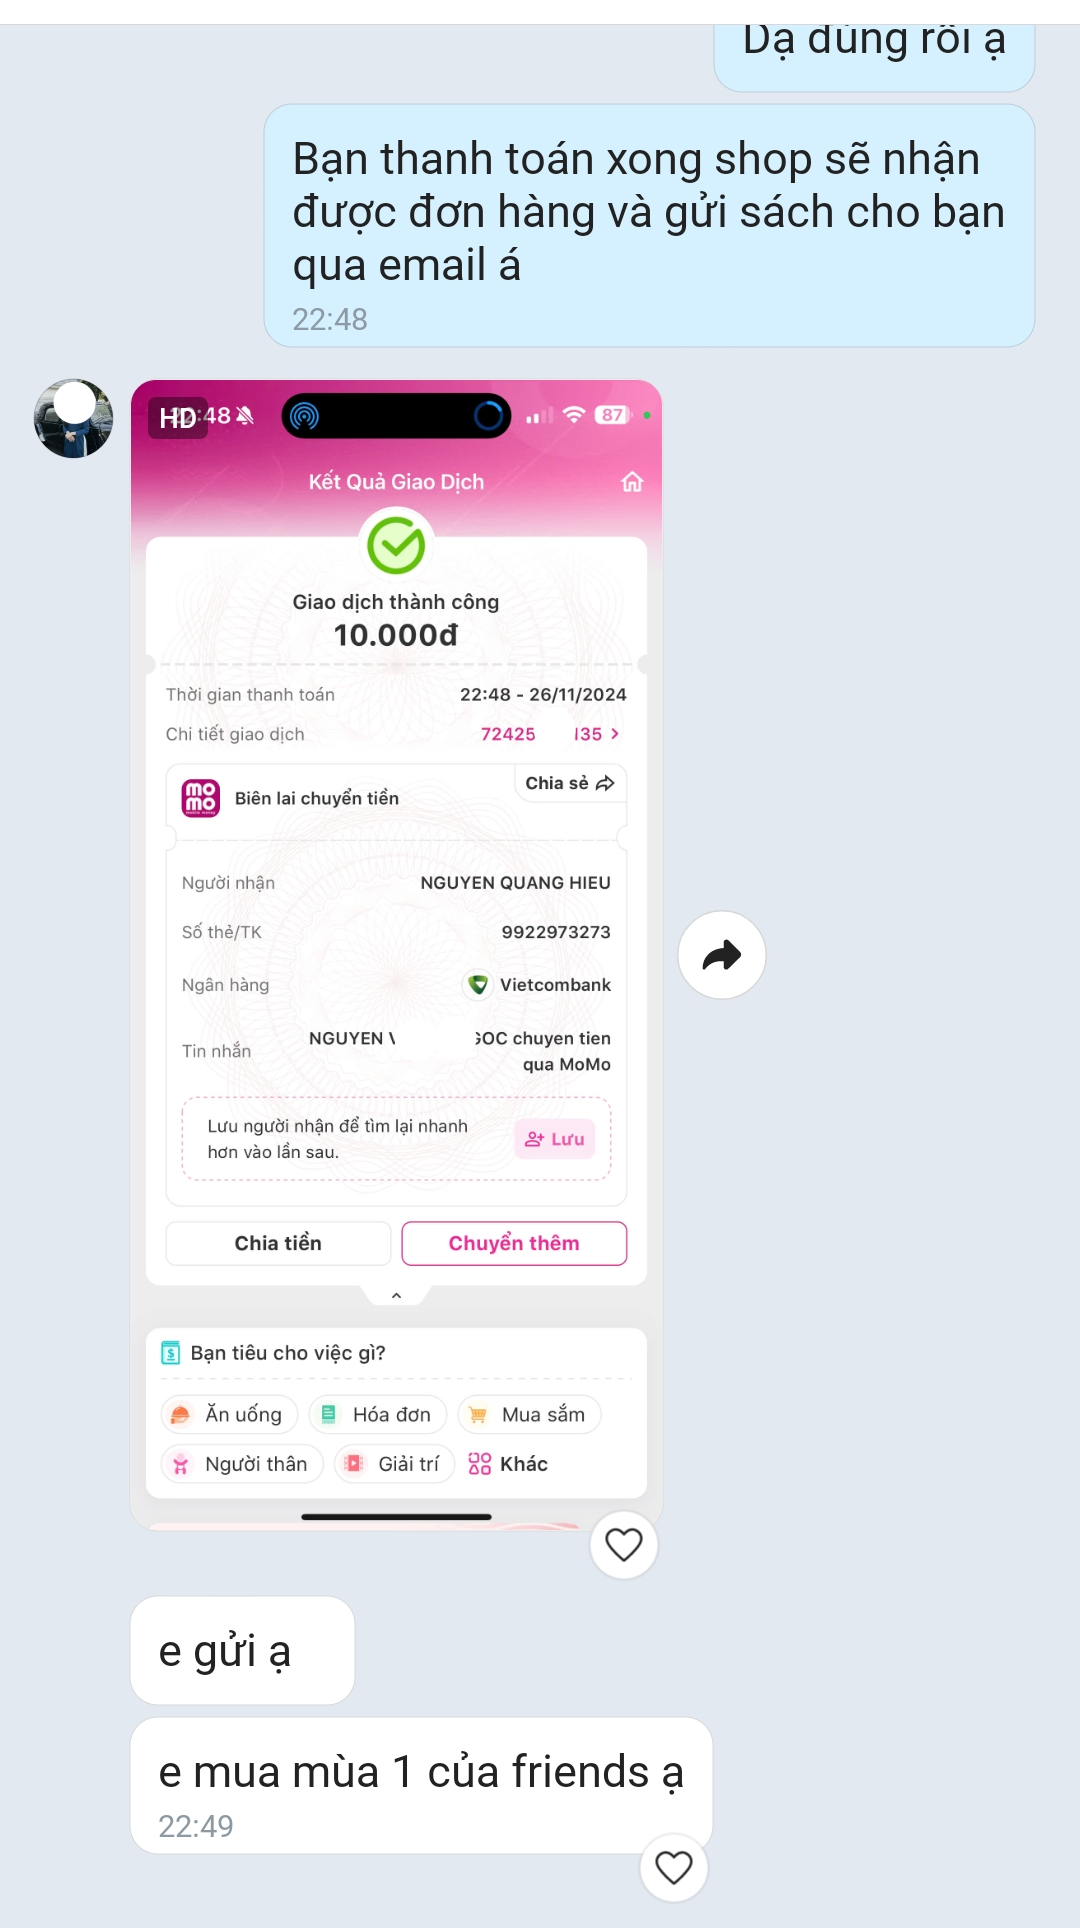Open the Khác category options

[x=508, y=1464]
